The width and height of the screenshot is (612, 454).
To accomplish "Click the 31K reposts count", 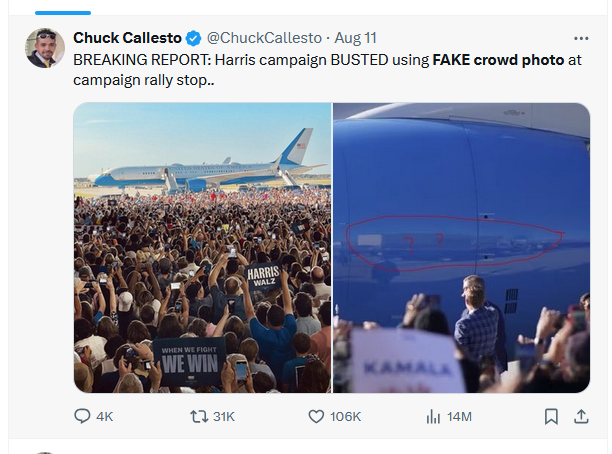I will pyautogui.click(x=225, y=417).
